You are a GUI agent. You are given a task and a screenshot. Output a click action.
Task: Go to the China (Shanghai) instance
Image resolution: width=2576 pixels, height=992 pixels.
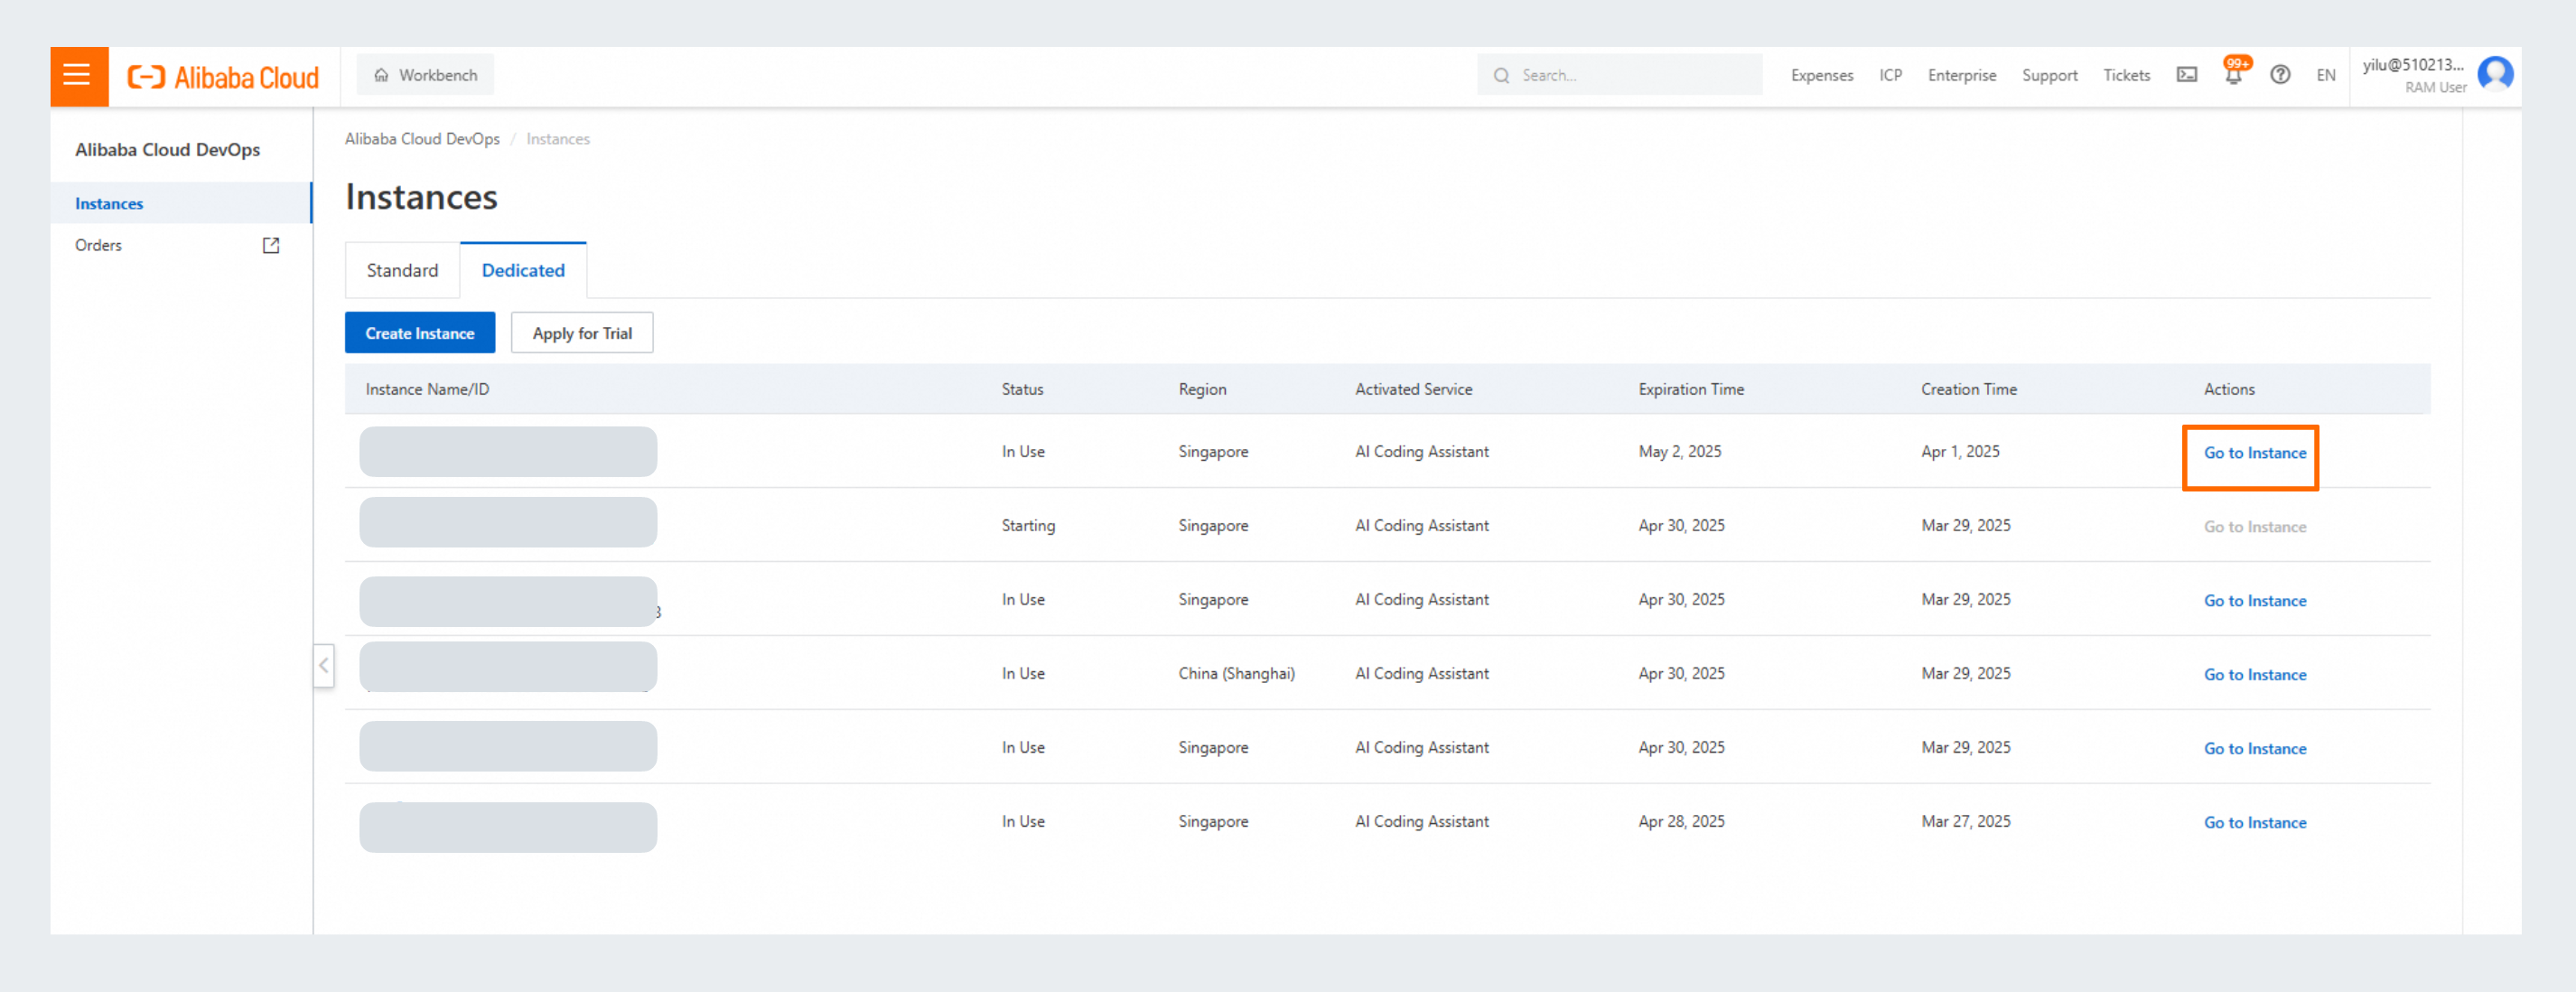(x=2255, y=675)
